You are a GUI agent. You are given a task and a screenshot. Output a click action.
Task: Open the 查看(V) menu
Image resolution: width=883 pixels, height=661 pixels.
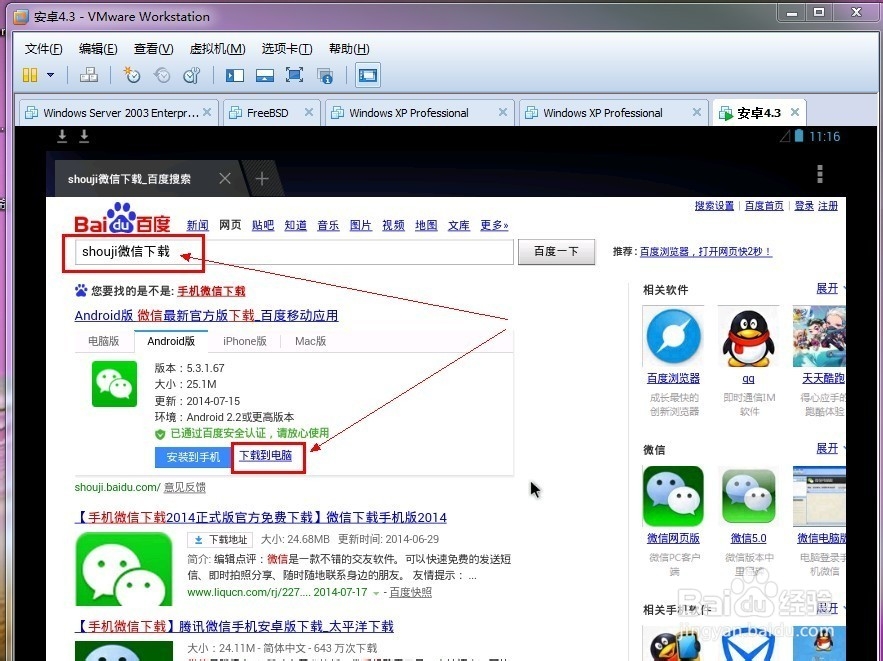pos(153,49)
